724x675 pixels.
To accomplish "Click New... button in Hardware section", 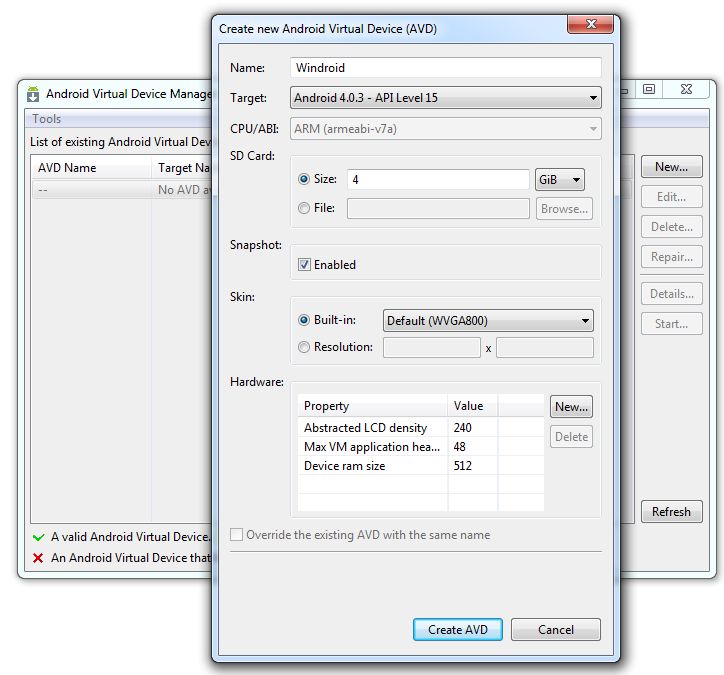I will [571, 407].
